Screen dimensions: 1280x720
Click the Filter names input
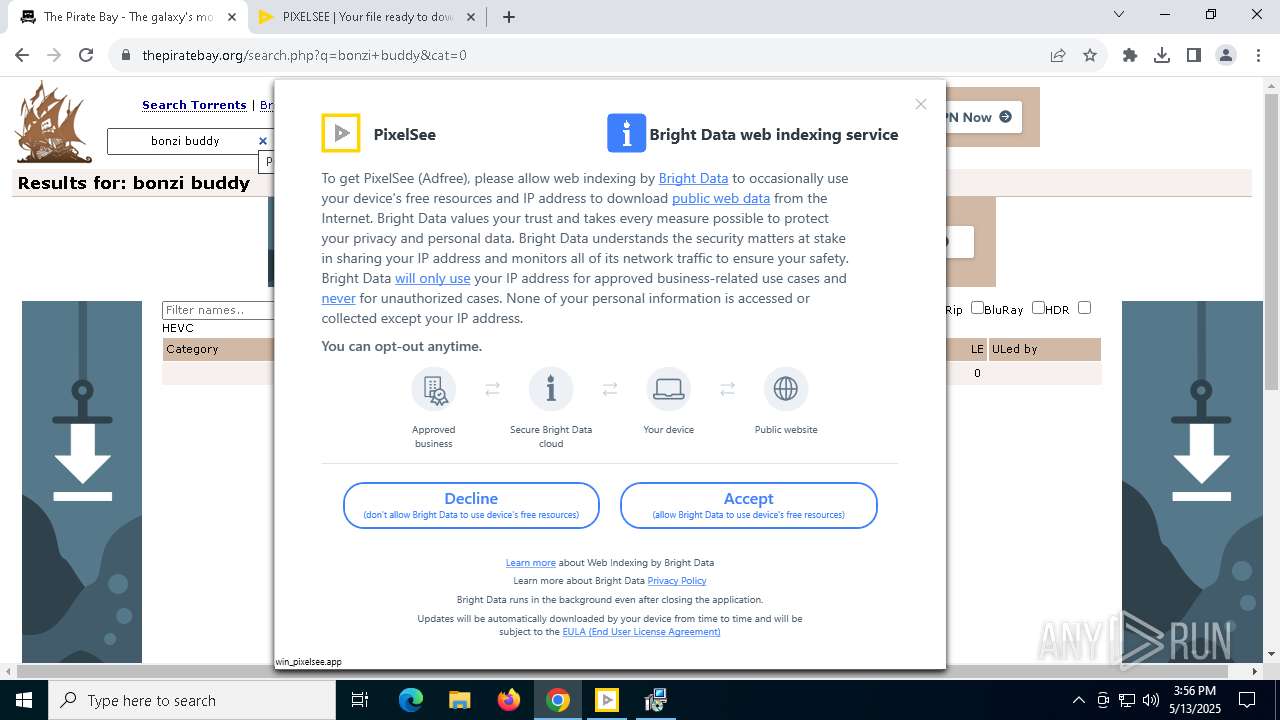pyautogui.click(x=218, y=310)
